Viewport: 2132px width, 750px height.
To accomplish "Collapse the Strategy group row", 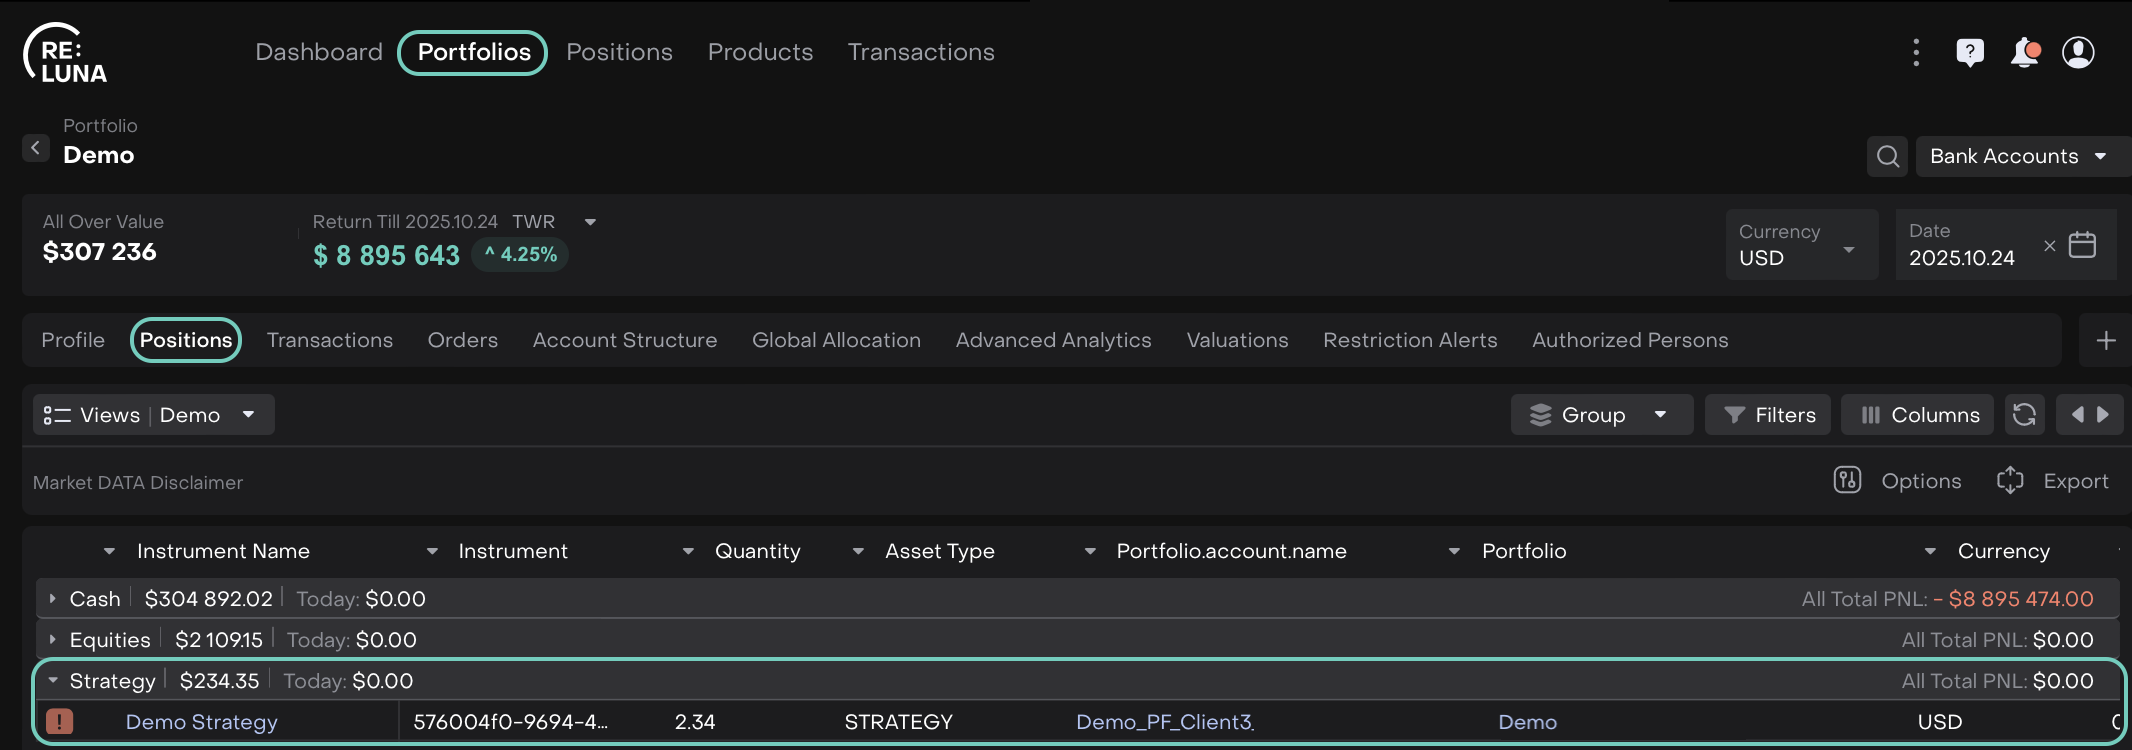I will pyautogui.click(x=53, y=681).
